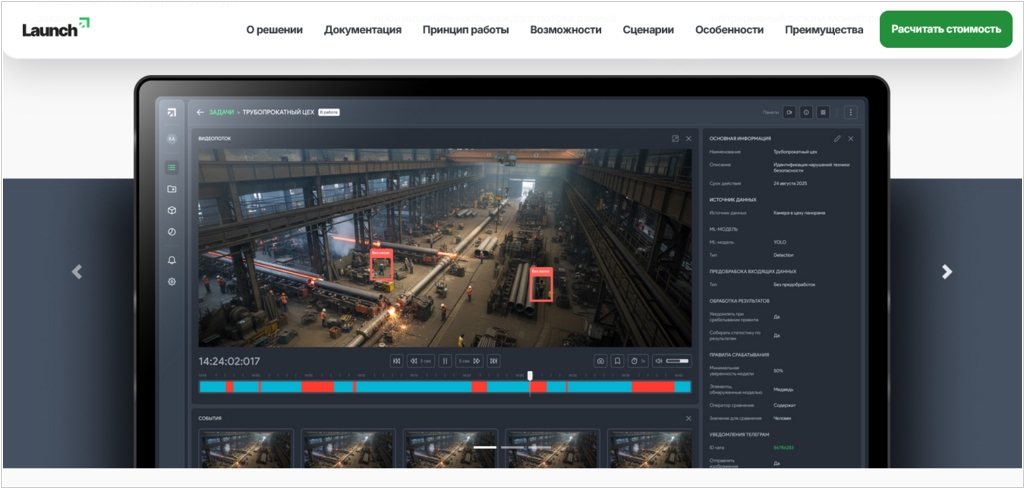Follow the Задачи breadcrumb link
Viewport: 1024px width, 488px height.
[221, 112]
